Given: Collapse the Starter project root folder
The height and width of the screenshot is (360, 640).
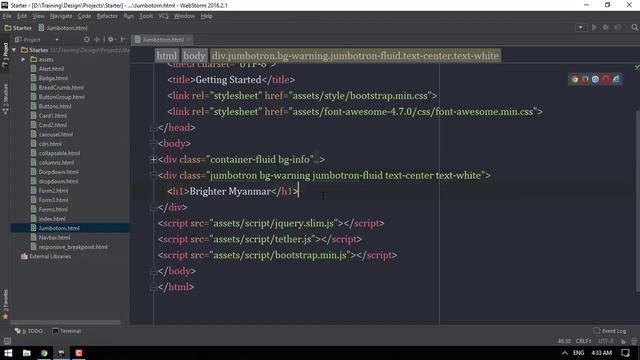Looking at the screenshot, I should coord(15,50).
